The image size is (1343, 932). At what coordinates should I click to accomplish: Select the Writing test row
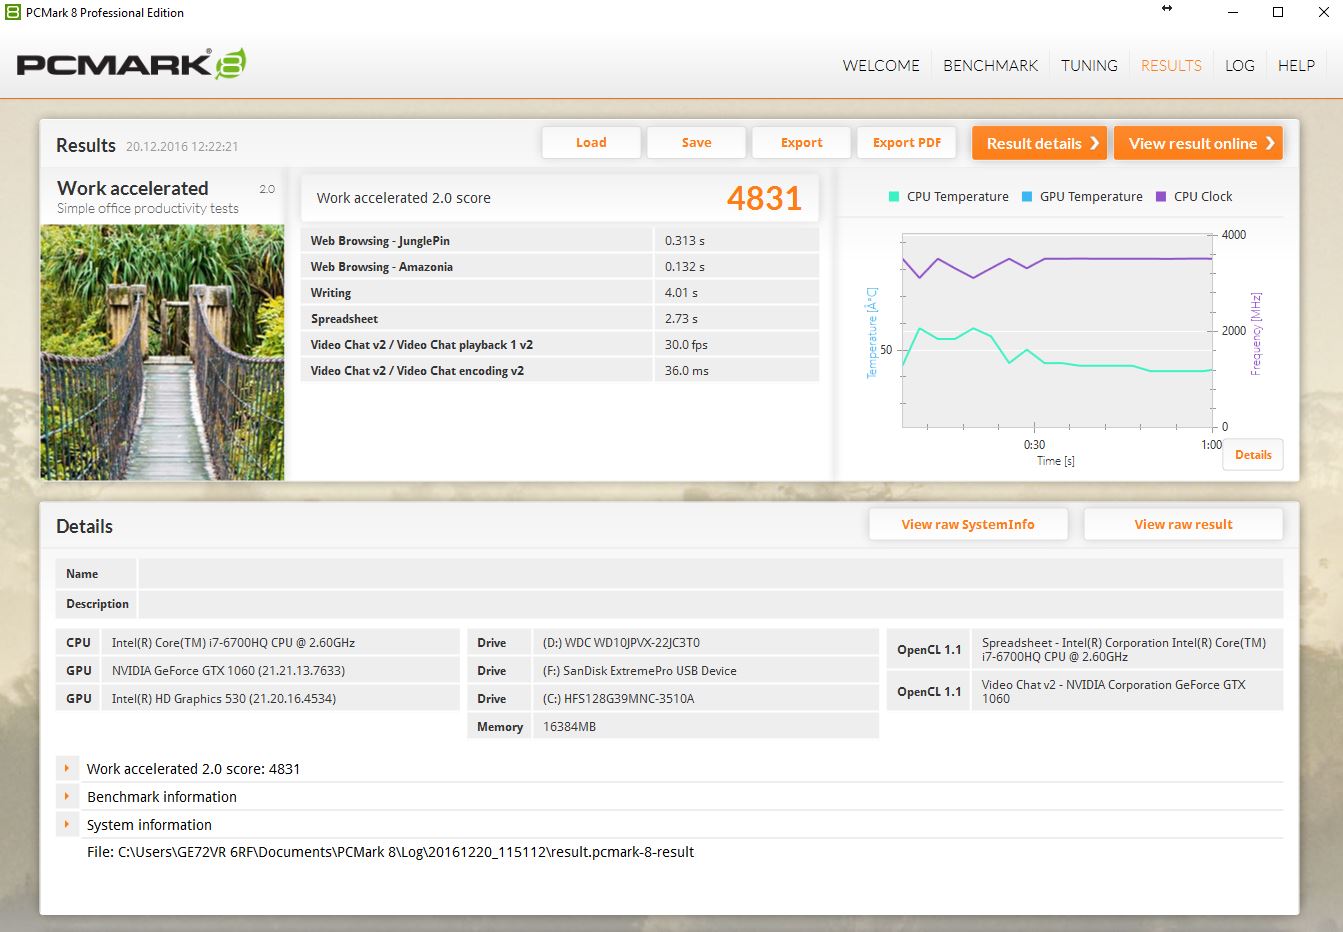560,293
